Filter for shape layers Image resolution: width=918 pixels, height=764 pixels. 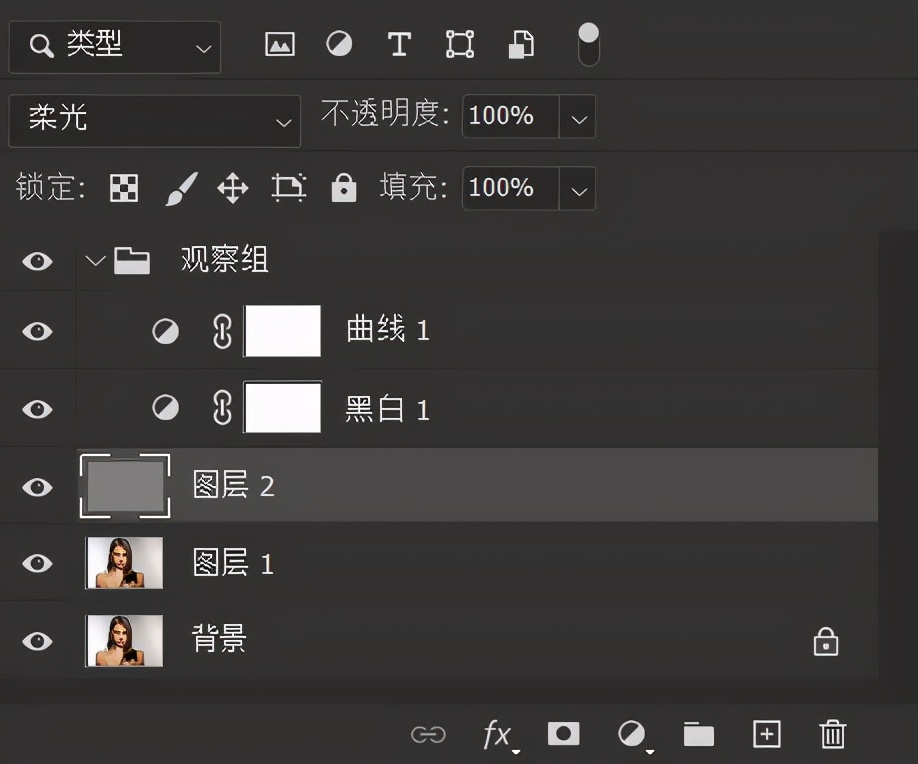pos(460,44)
